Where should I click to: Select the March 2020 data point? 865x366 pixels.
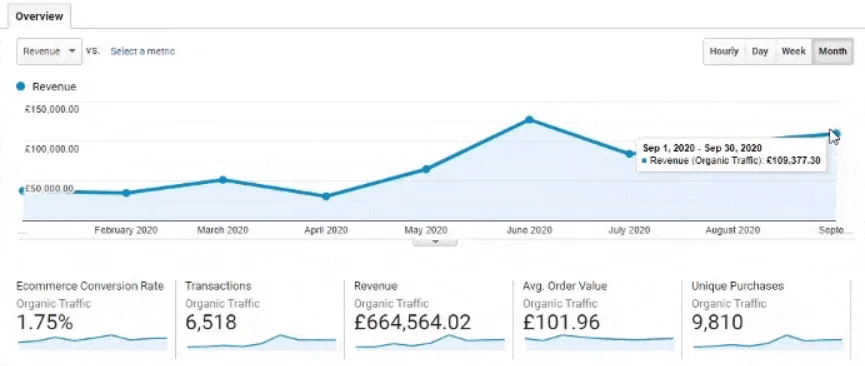point(223,179)
